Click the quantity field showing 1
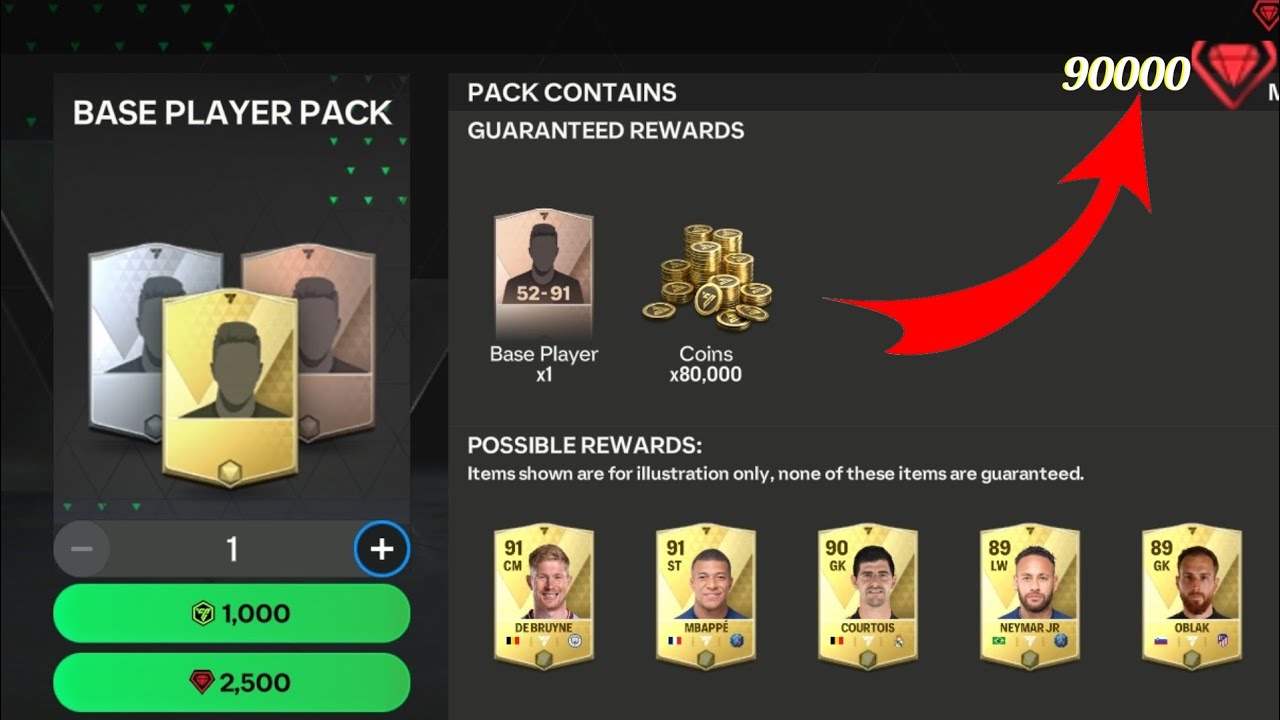 coord(232,549)
